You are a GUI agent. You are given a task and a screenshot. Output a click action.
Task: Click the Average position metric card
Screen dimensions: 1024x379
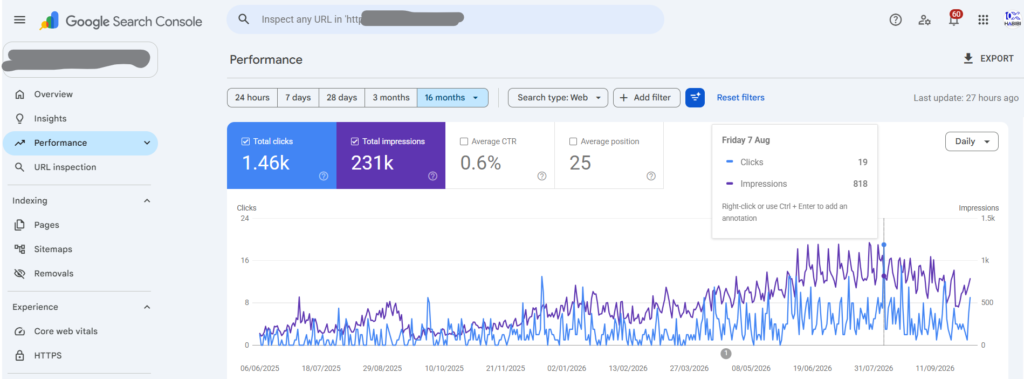609,155
